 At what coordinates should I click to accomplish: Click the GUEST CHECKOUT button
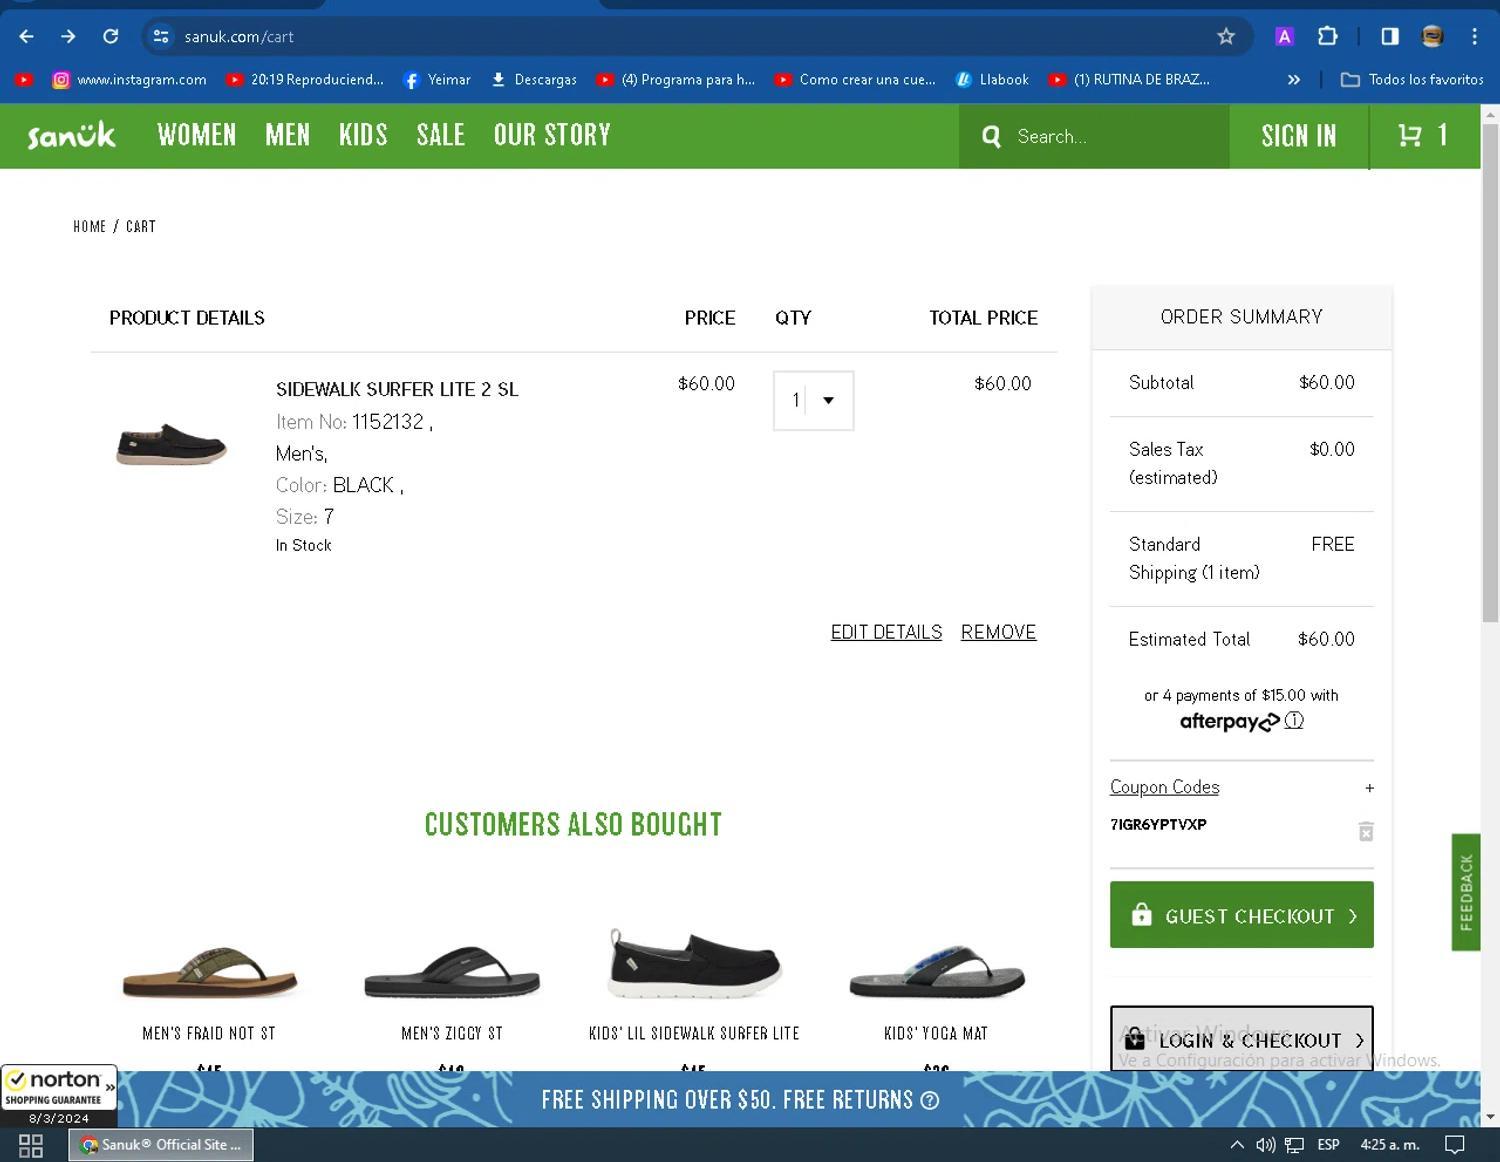coord(1241,915)
